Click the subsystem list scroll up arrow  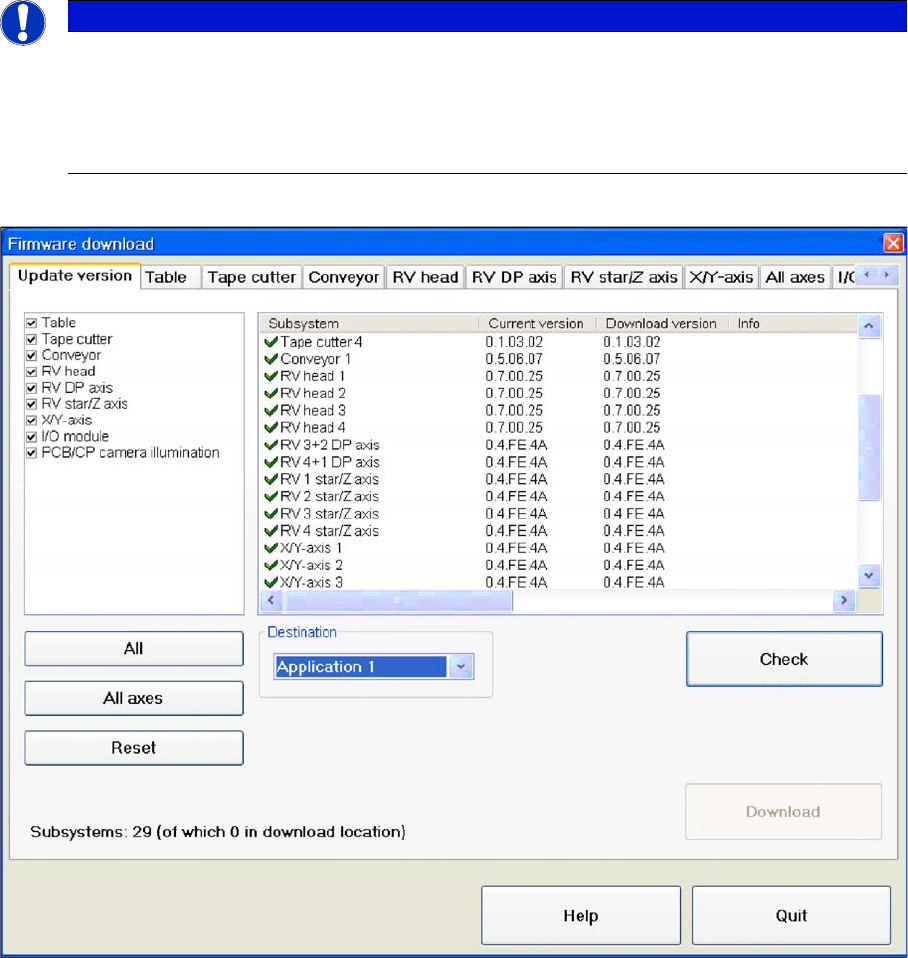869,326
